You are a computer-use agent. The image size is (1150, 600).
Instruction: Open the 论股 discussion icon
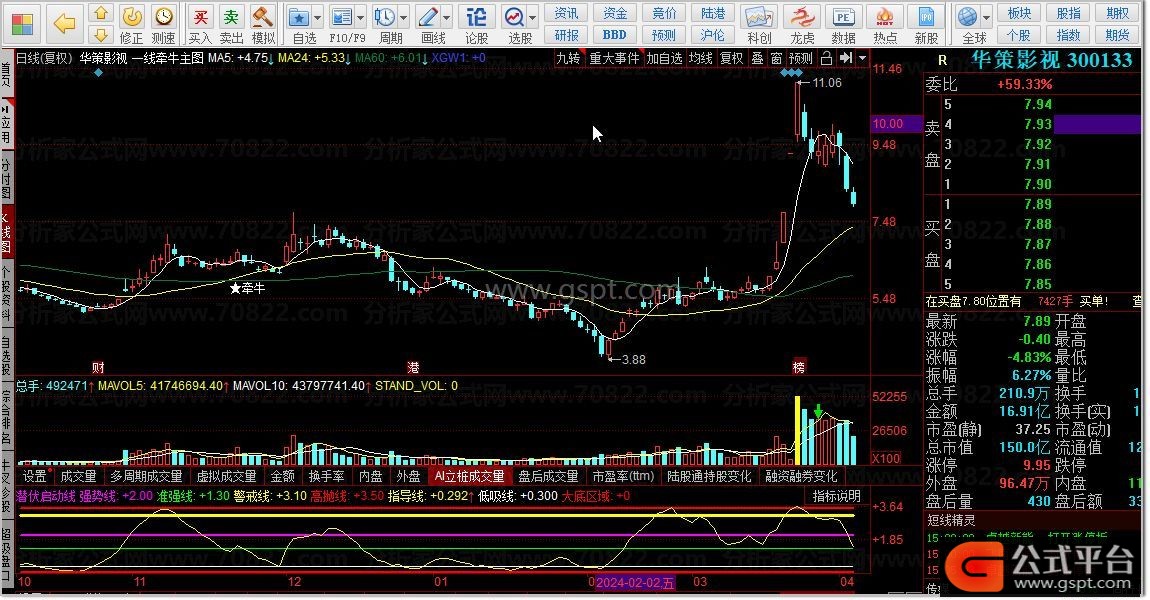tap(476, 16)
